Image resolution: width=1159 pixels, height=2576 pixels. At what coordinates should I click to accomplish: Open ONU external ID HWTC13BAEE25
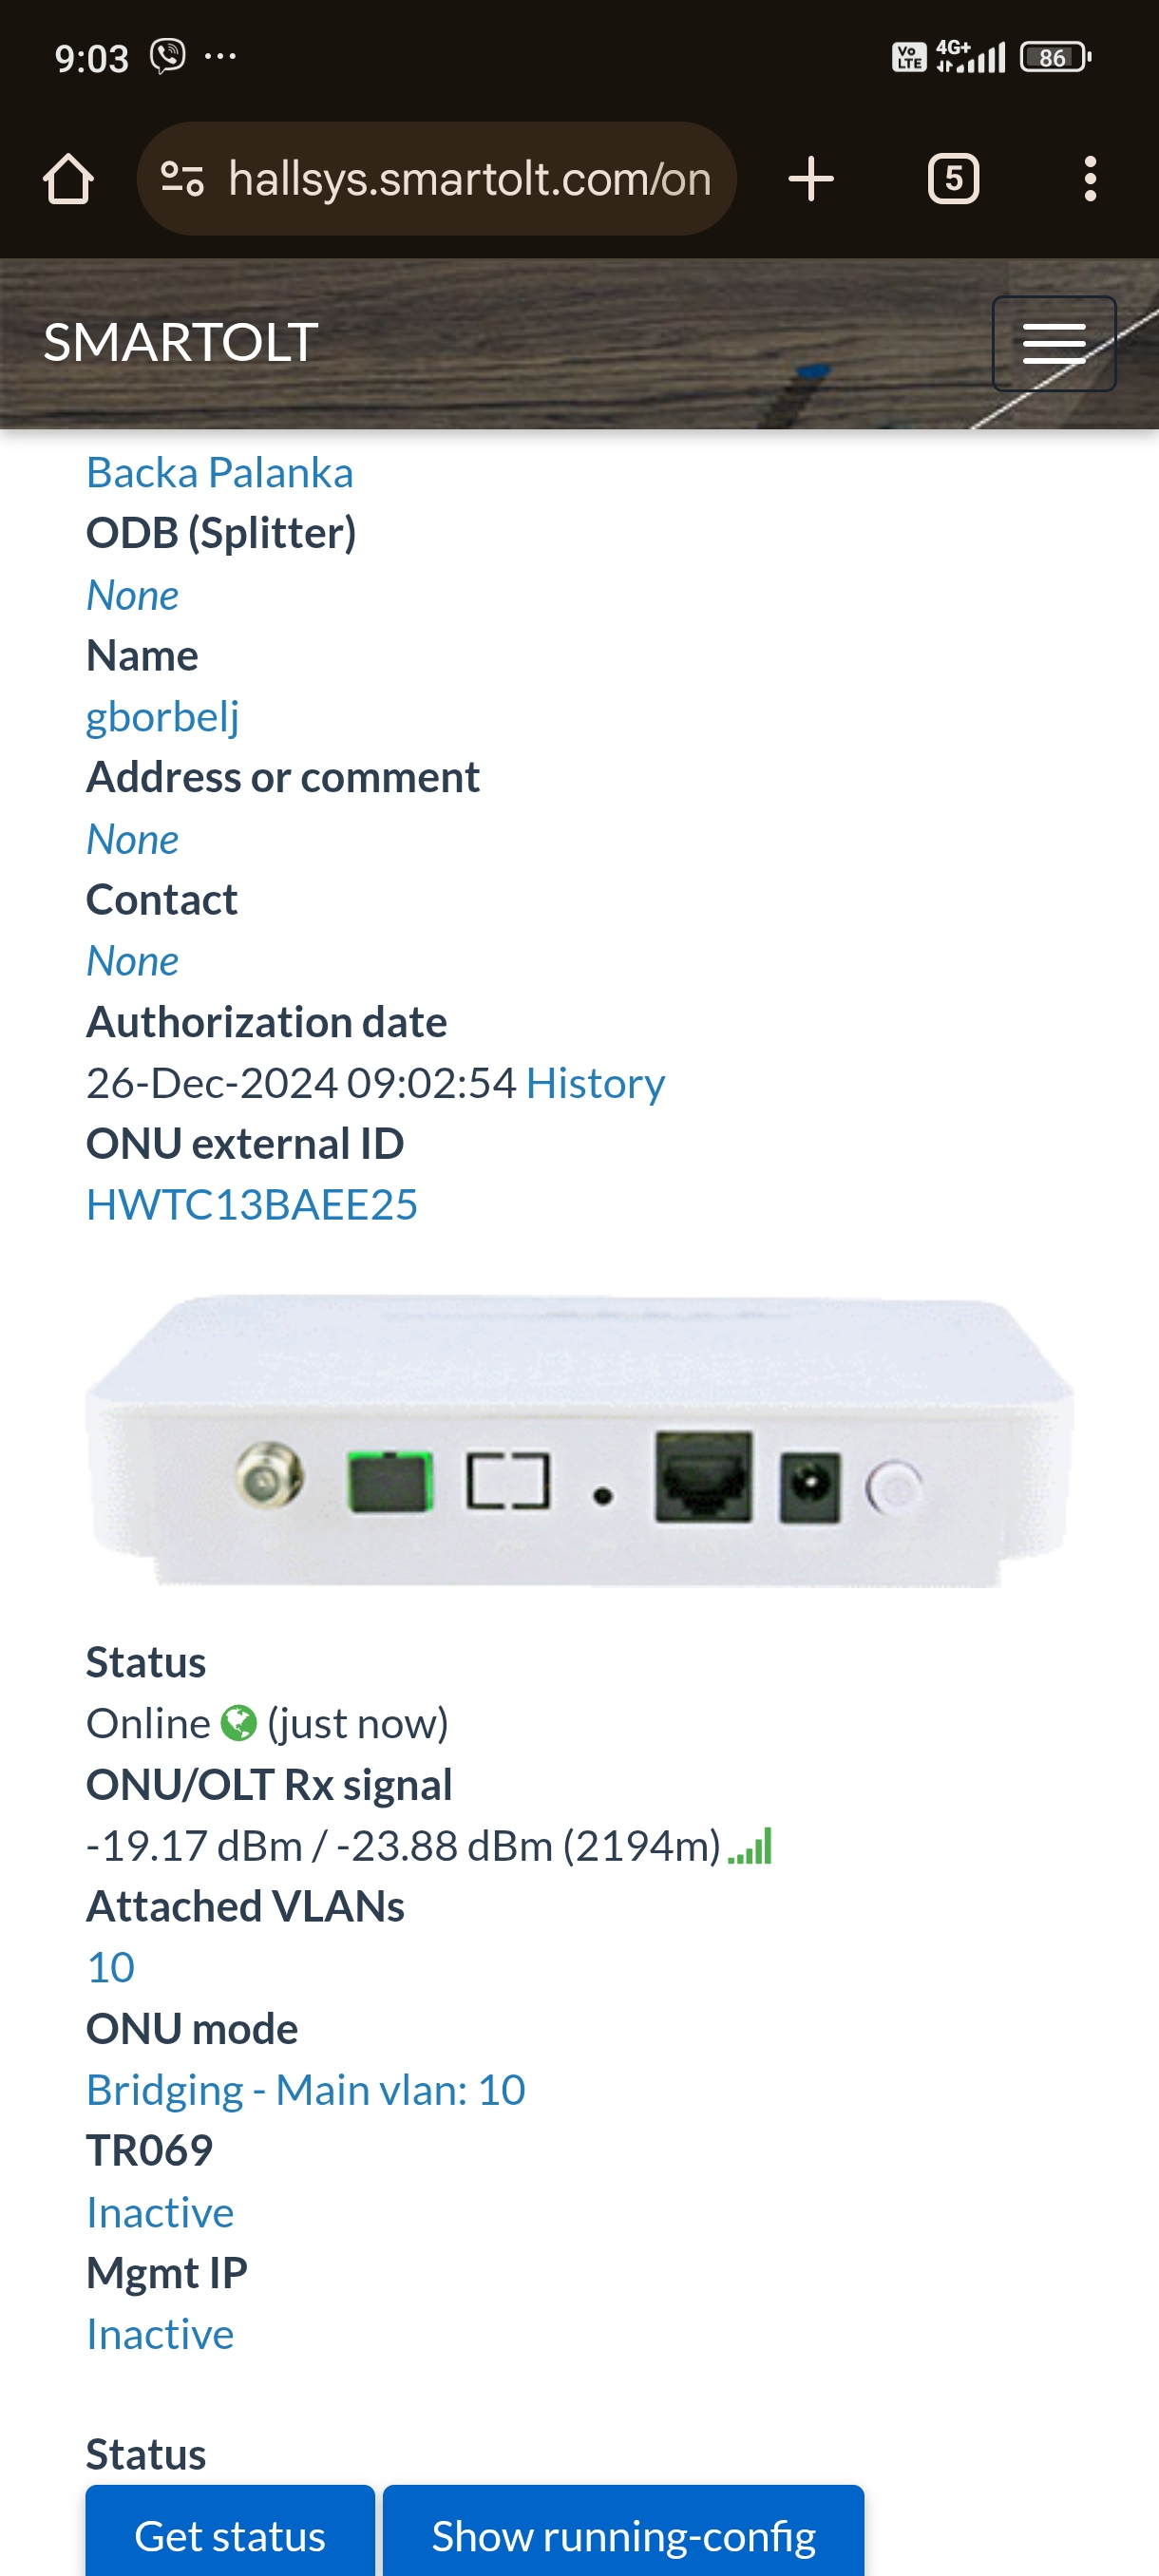[x=252, y=1204]
